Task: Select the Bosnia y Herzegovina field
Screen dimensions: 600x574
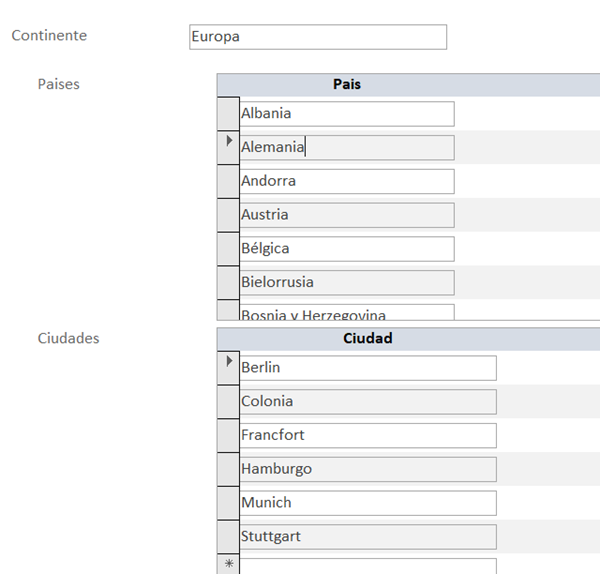Action: pyautogui.click(x=346, y=313)
